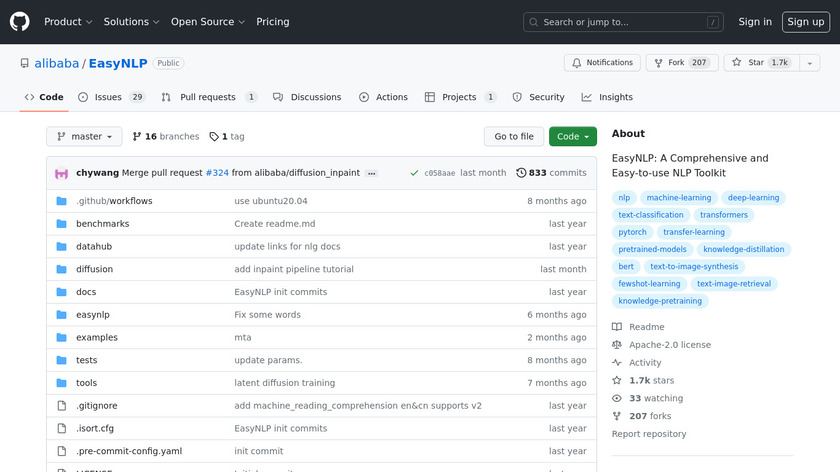Click the license scale icon in About

(x=617, y=344)
